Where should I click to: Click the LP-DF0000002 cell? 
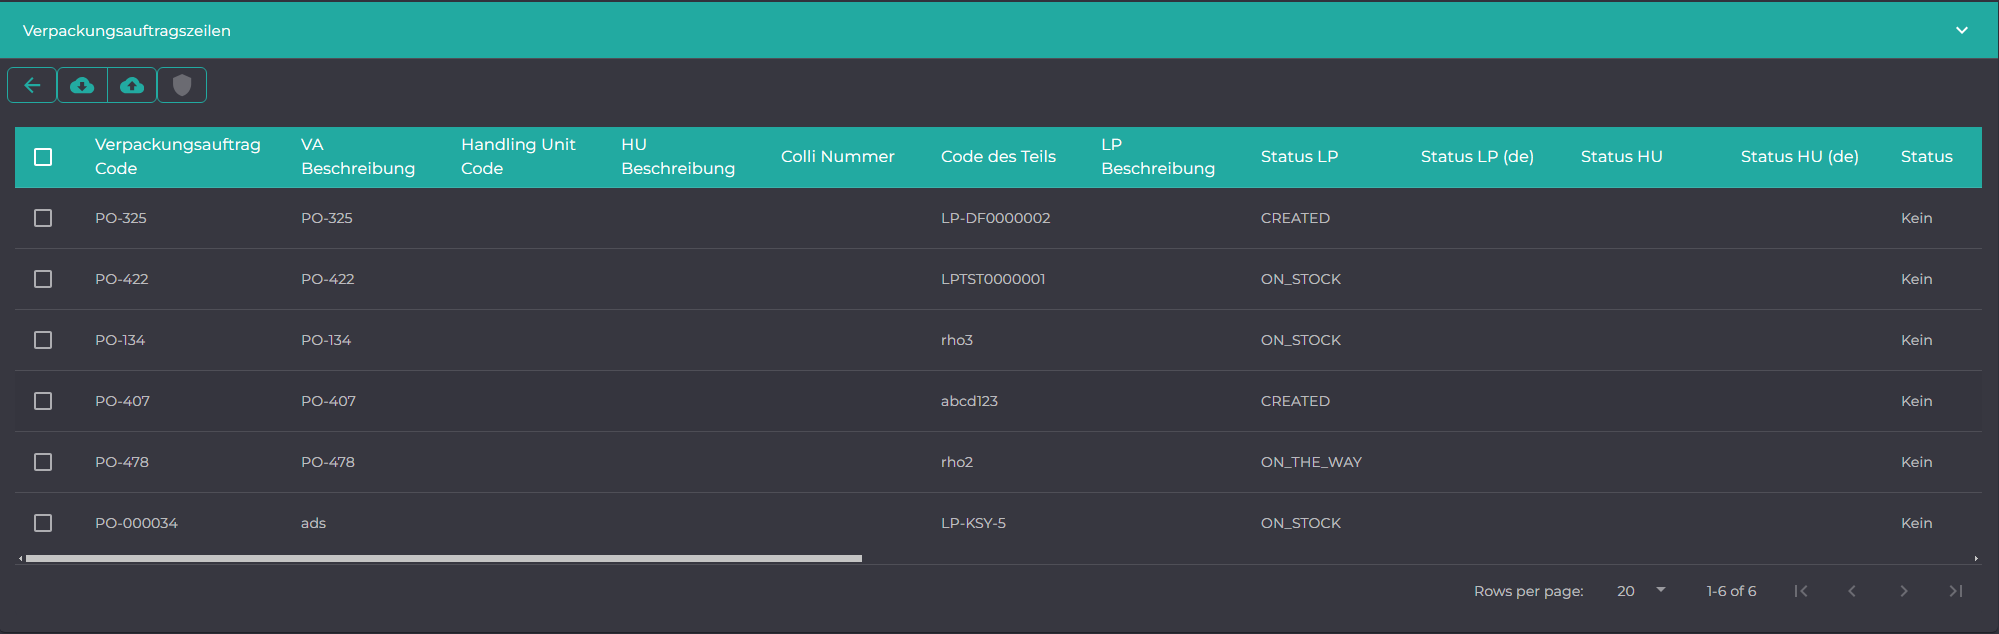tap(995, 218)
